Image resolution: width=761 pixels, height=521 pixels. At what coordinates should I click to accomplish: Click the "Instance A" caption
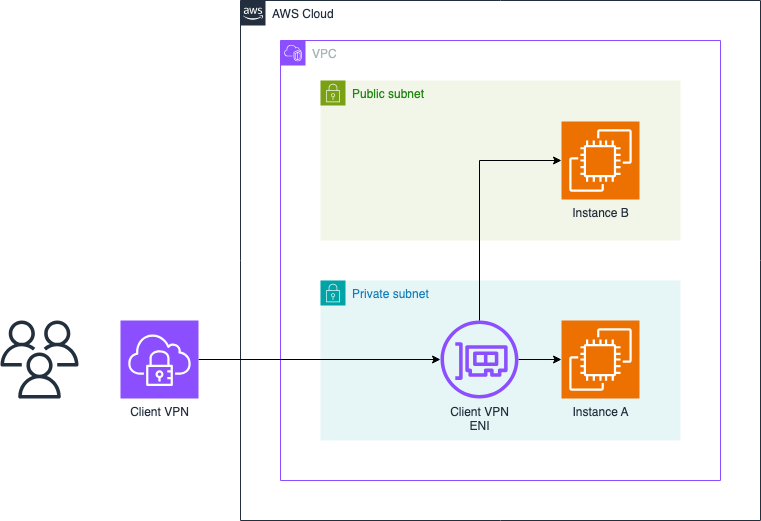[x=600, y=412]
